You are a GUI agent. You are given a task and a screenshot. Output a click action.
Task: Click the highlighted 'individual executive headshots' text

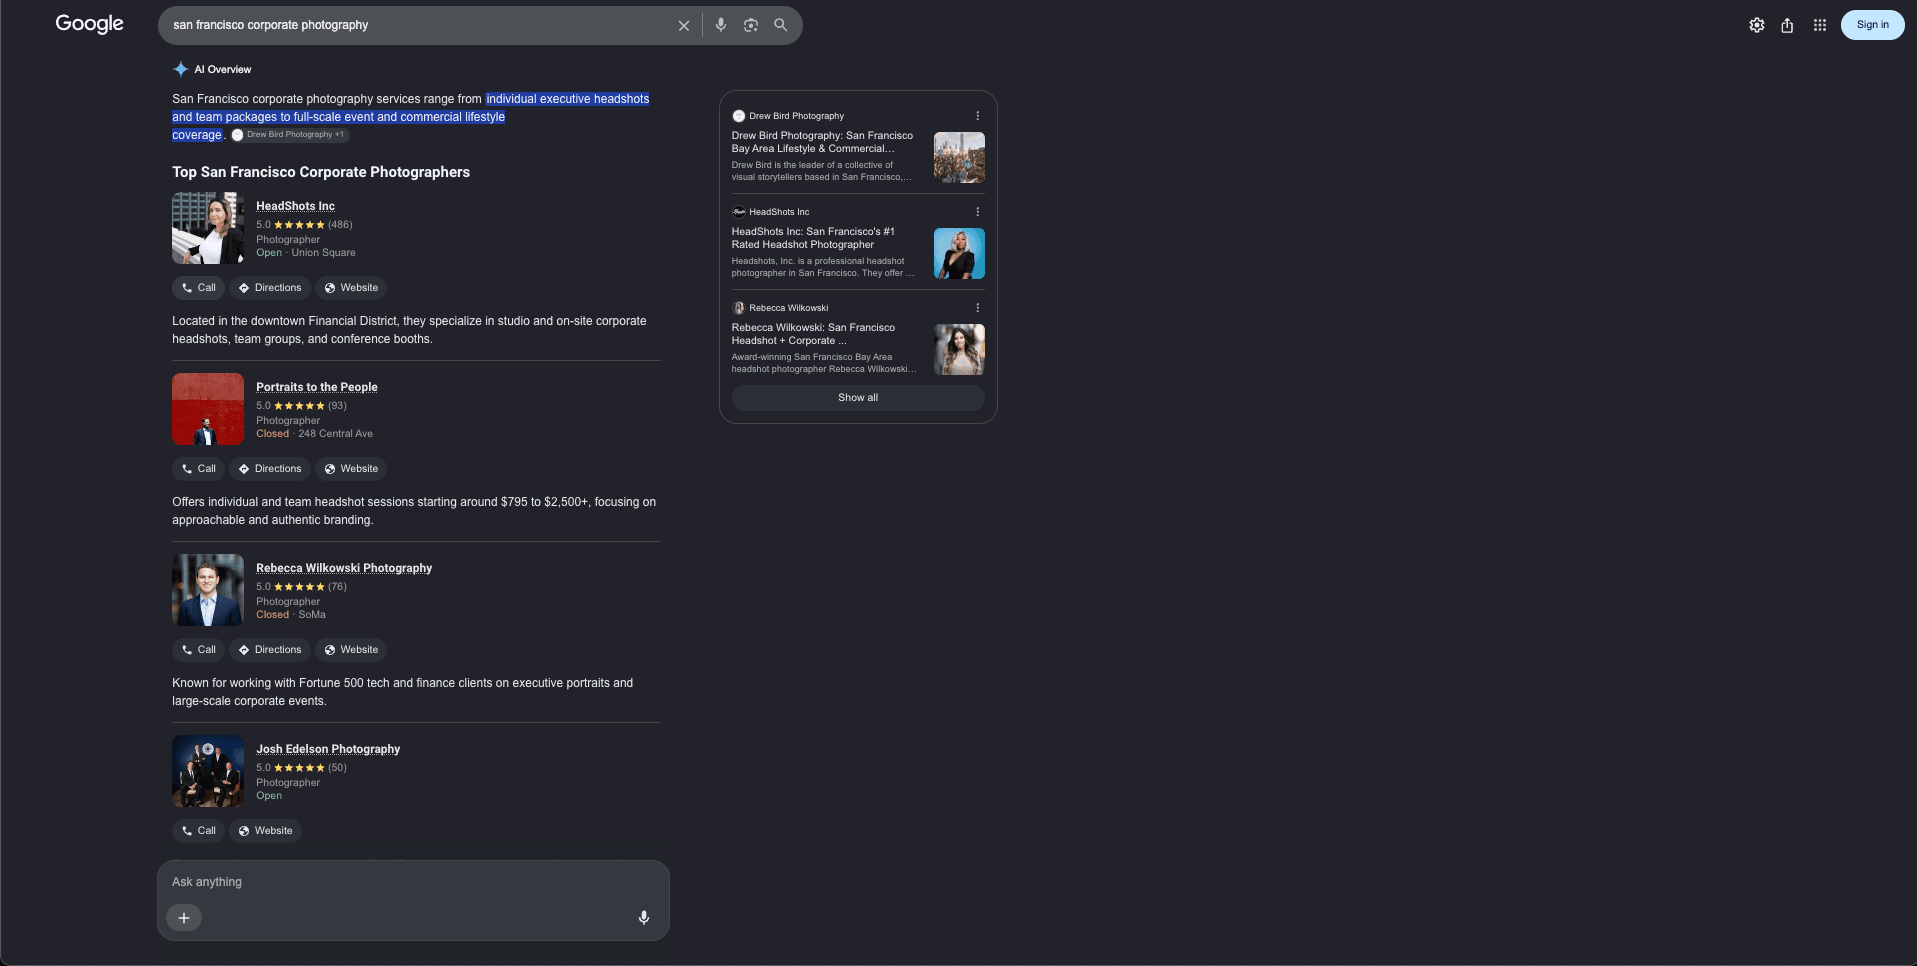tap(568, 99)
